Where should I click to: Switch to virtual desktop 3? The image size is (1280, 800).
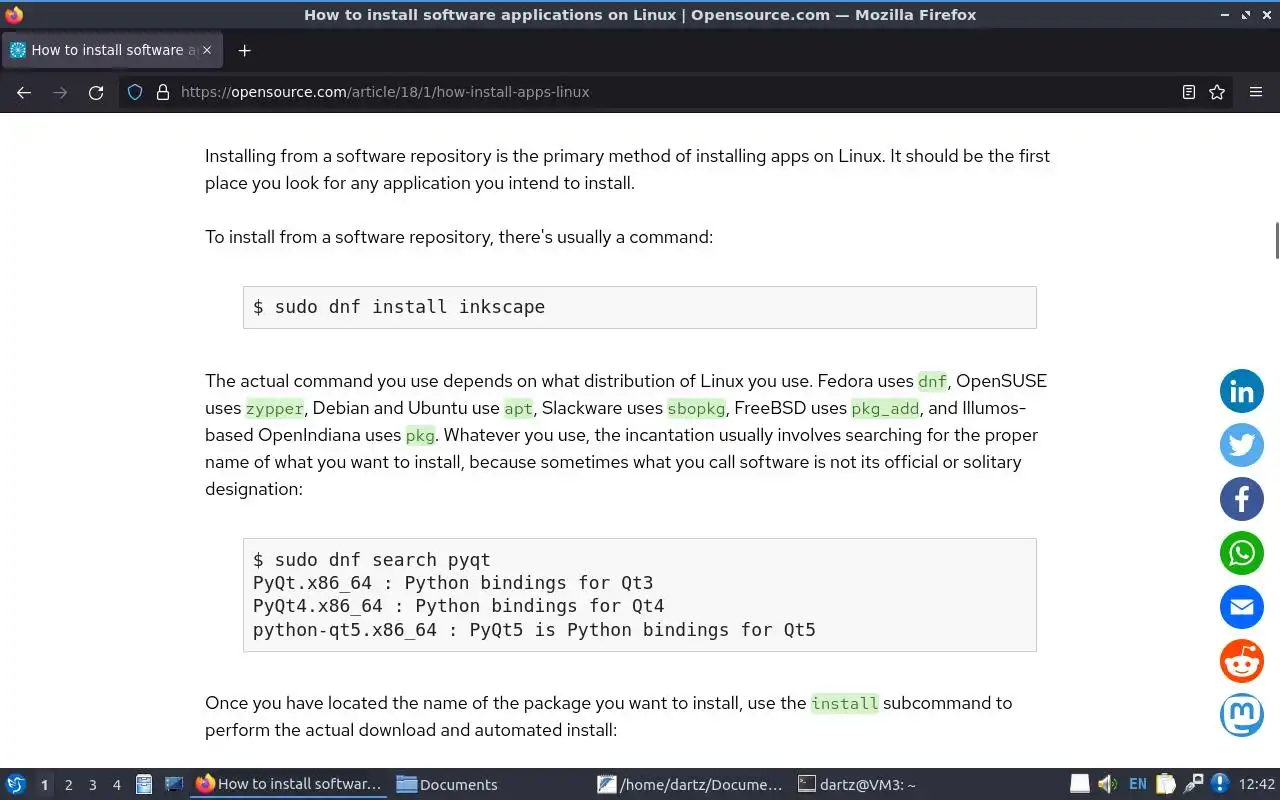(93, 785)
